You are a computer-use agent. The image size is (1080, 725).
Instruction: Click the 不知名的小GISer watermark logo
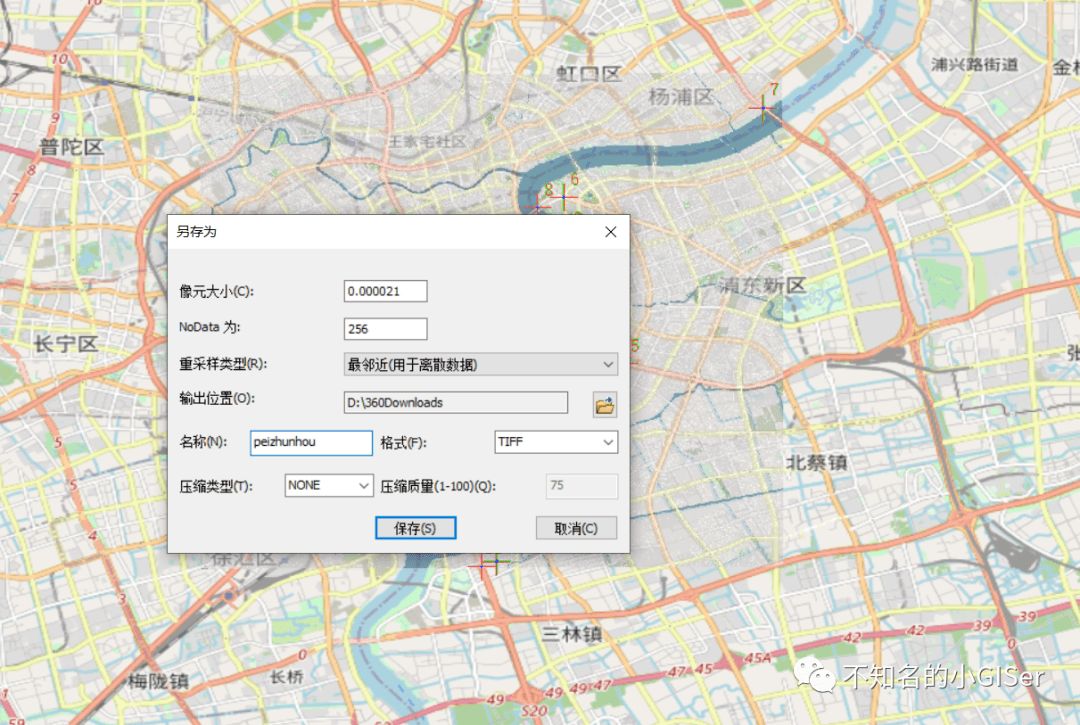pyautogui.click(x=819, y=677)
